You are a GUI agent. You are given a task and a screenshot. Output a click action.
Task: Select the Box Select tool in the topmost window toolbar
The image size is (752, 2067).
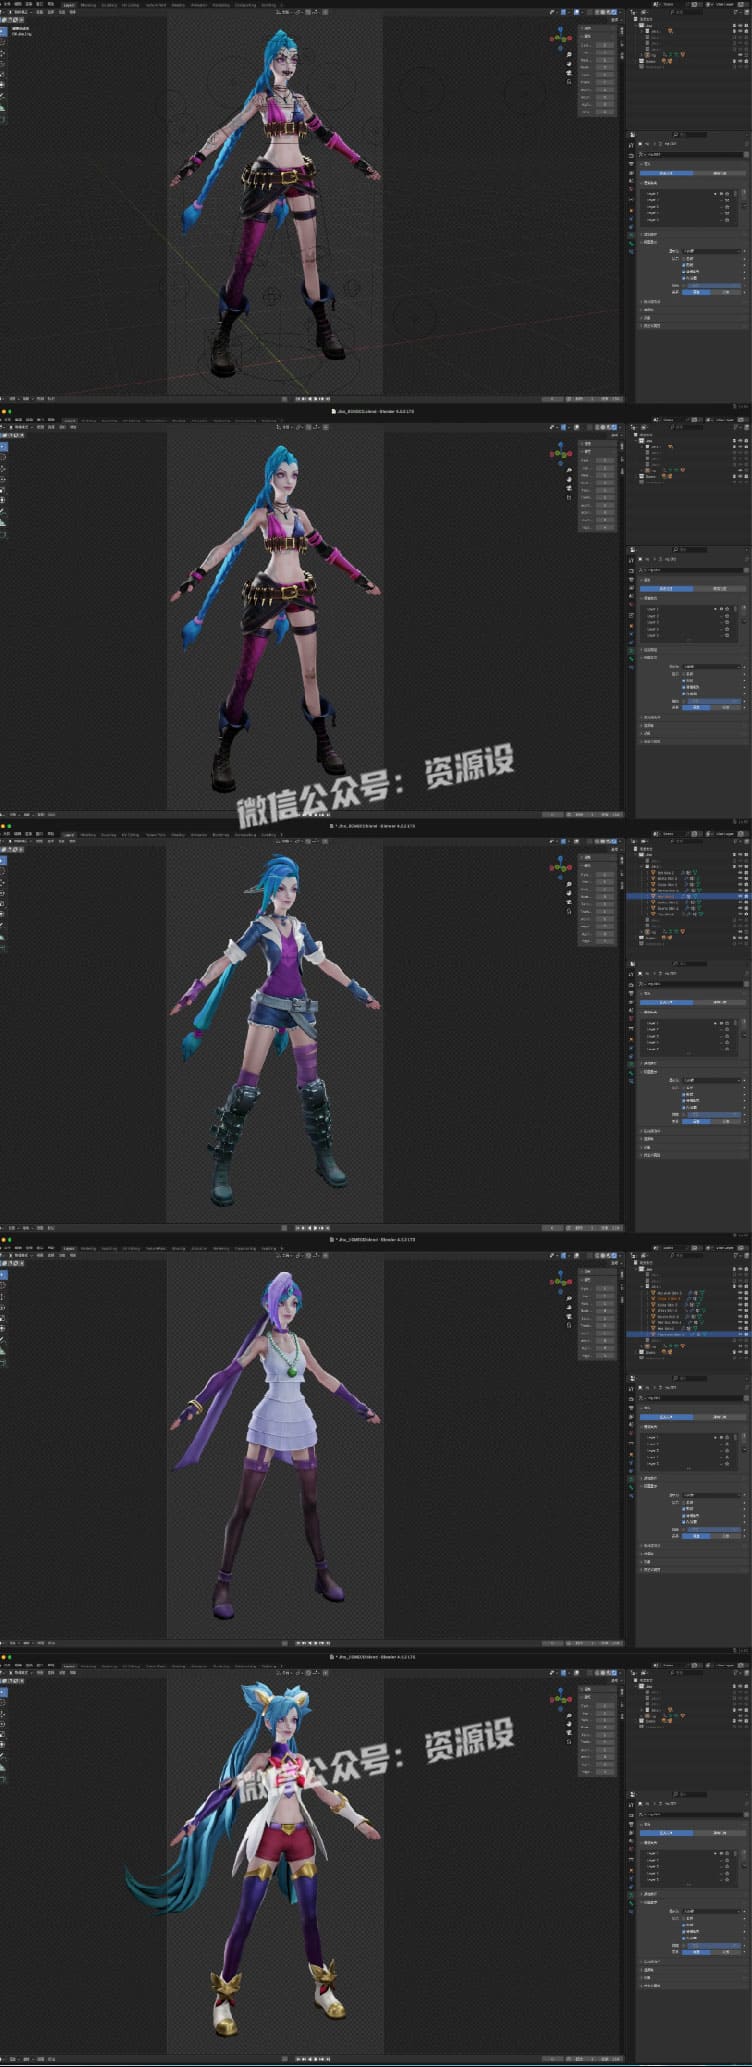click(x=3, y=30)
